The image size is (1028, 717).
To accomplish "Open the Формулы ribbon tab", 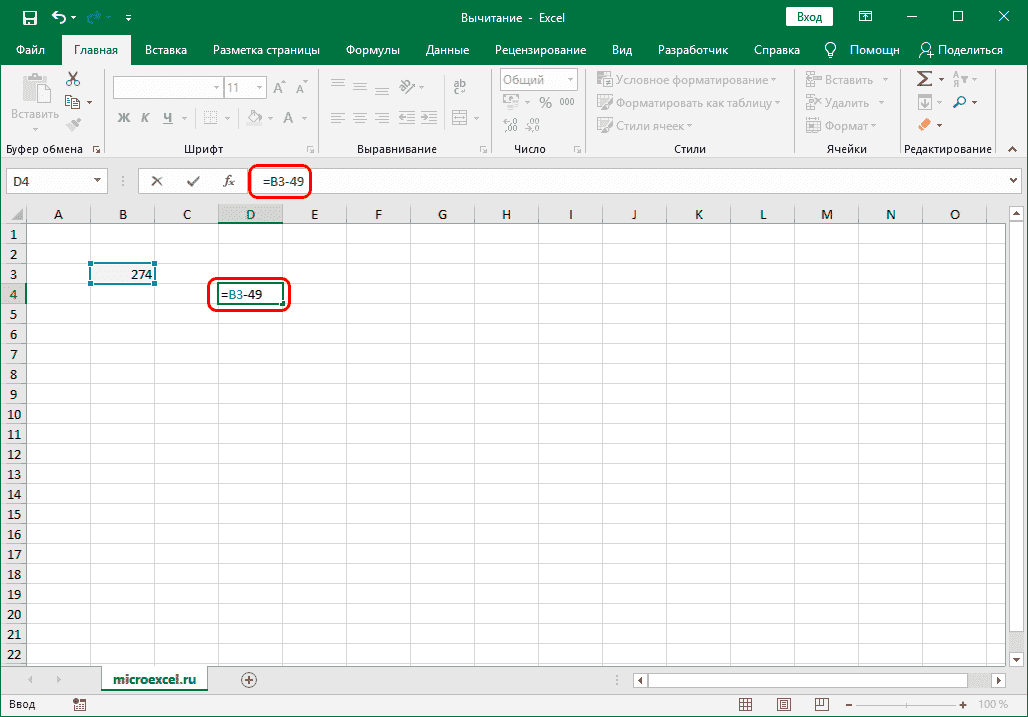I will pos(372,50).
